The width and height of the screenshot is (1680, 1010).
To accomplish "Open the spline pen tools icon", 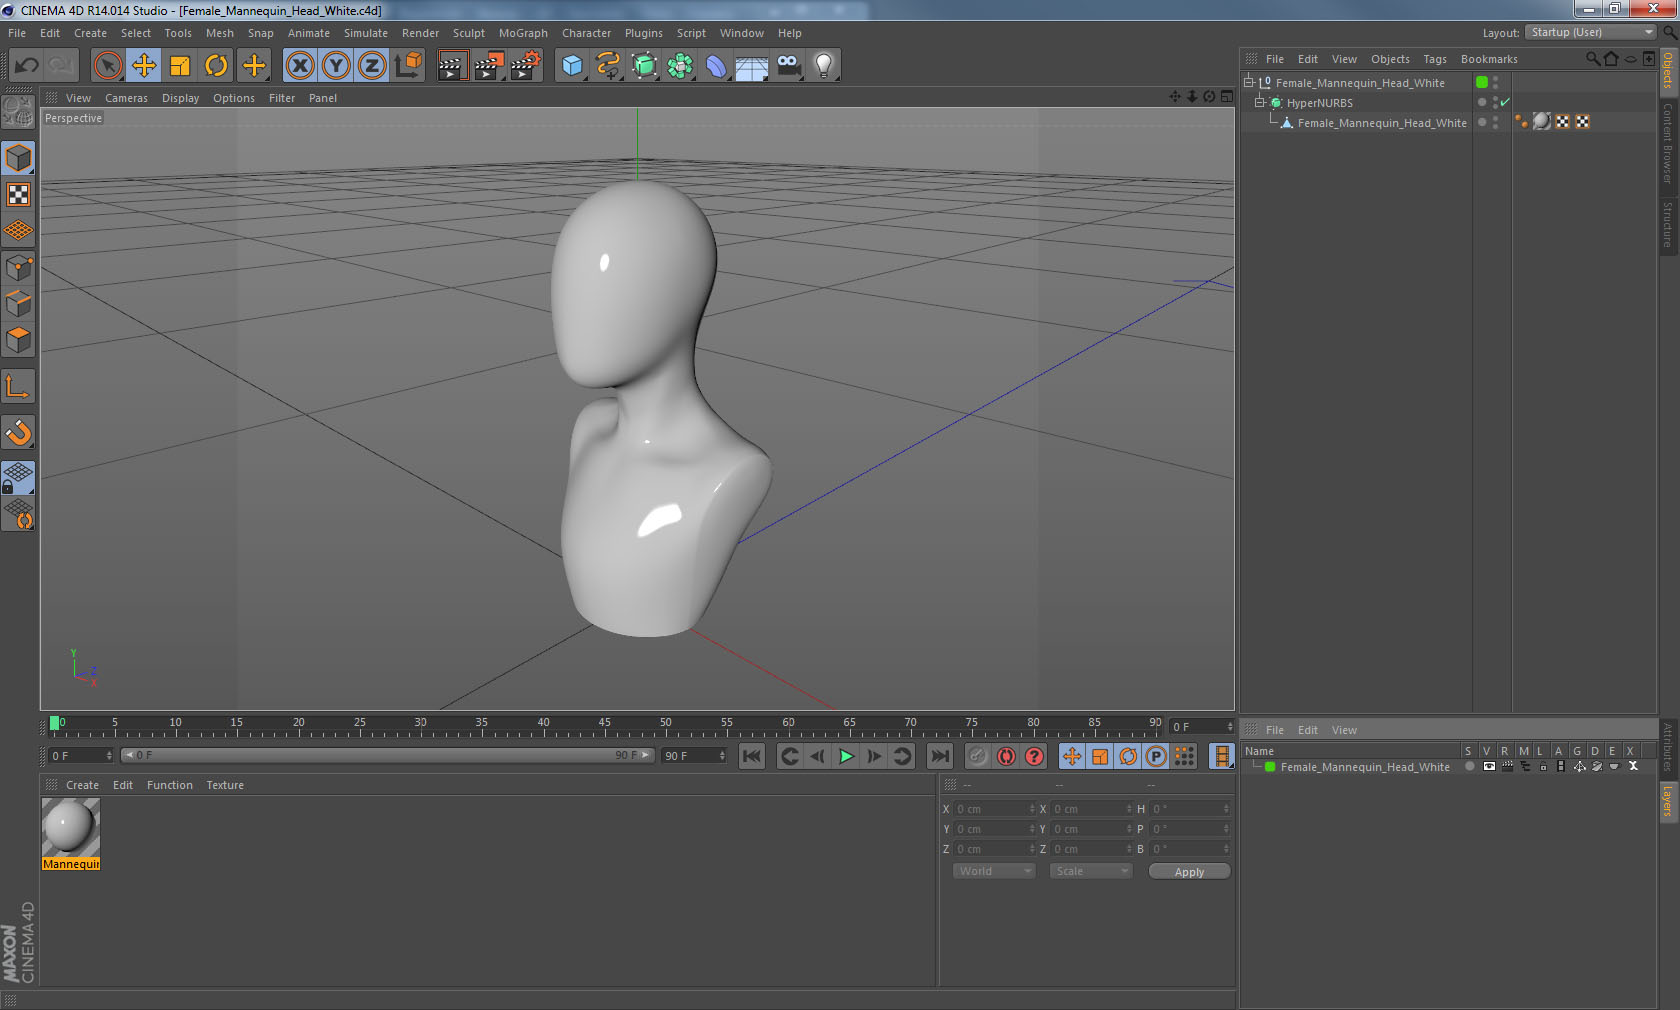I will [608, 66].
